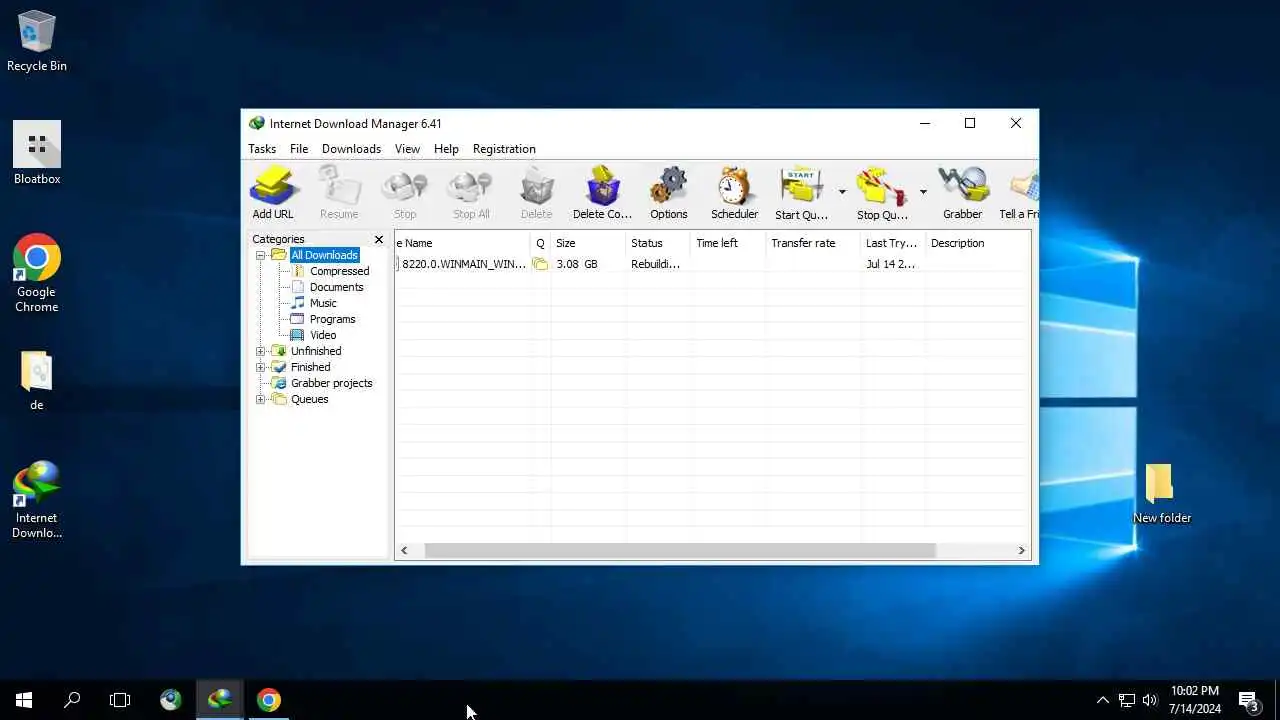Click the Stop All toolbar icon
The height and width of the screenshot is (720, 1280).
click(x=471, y=193)
